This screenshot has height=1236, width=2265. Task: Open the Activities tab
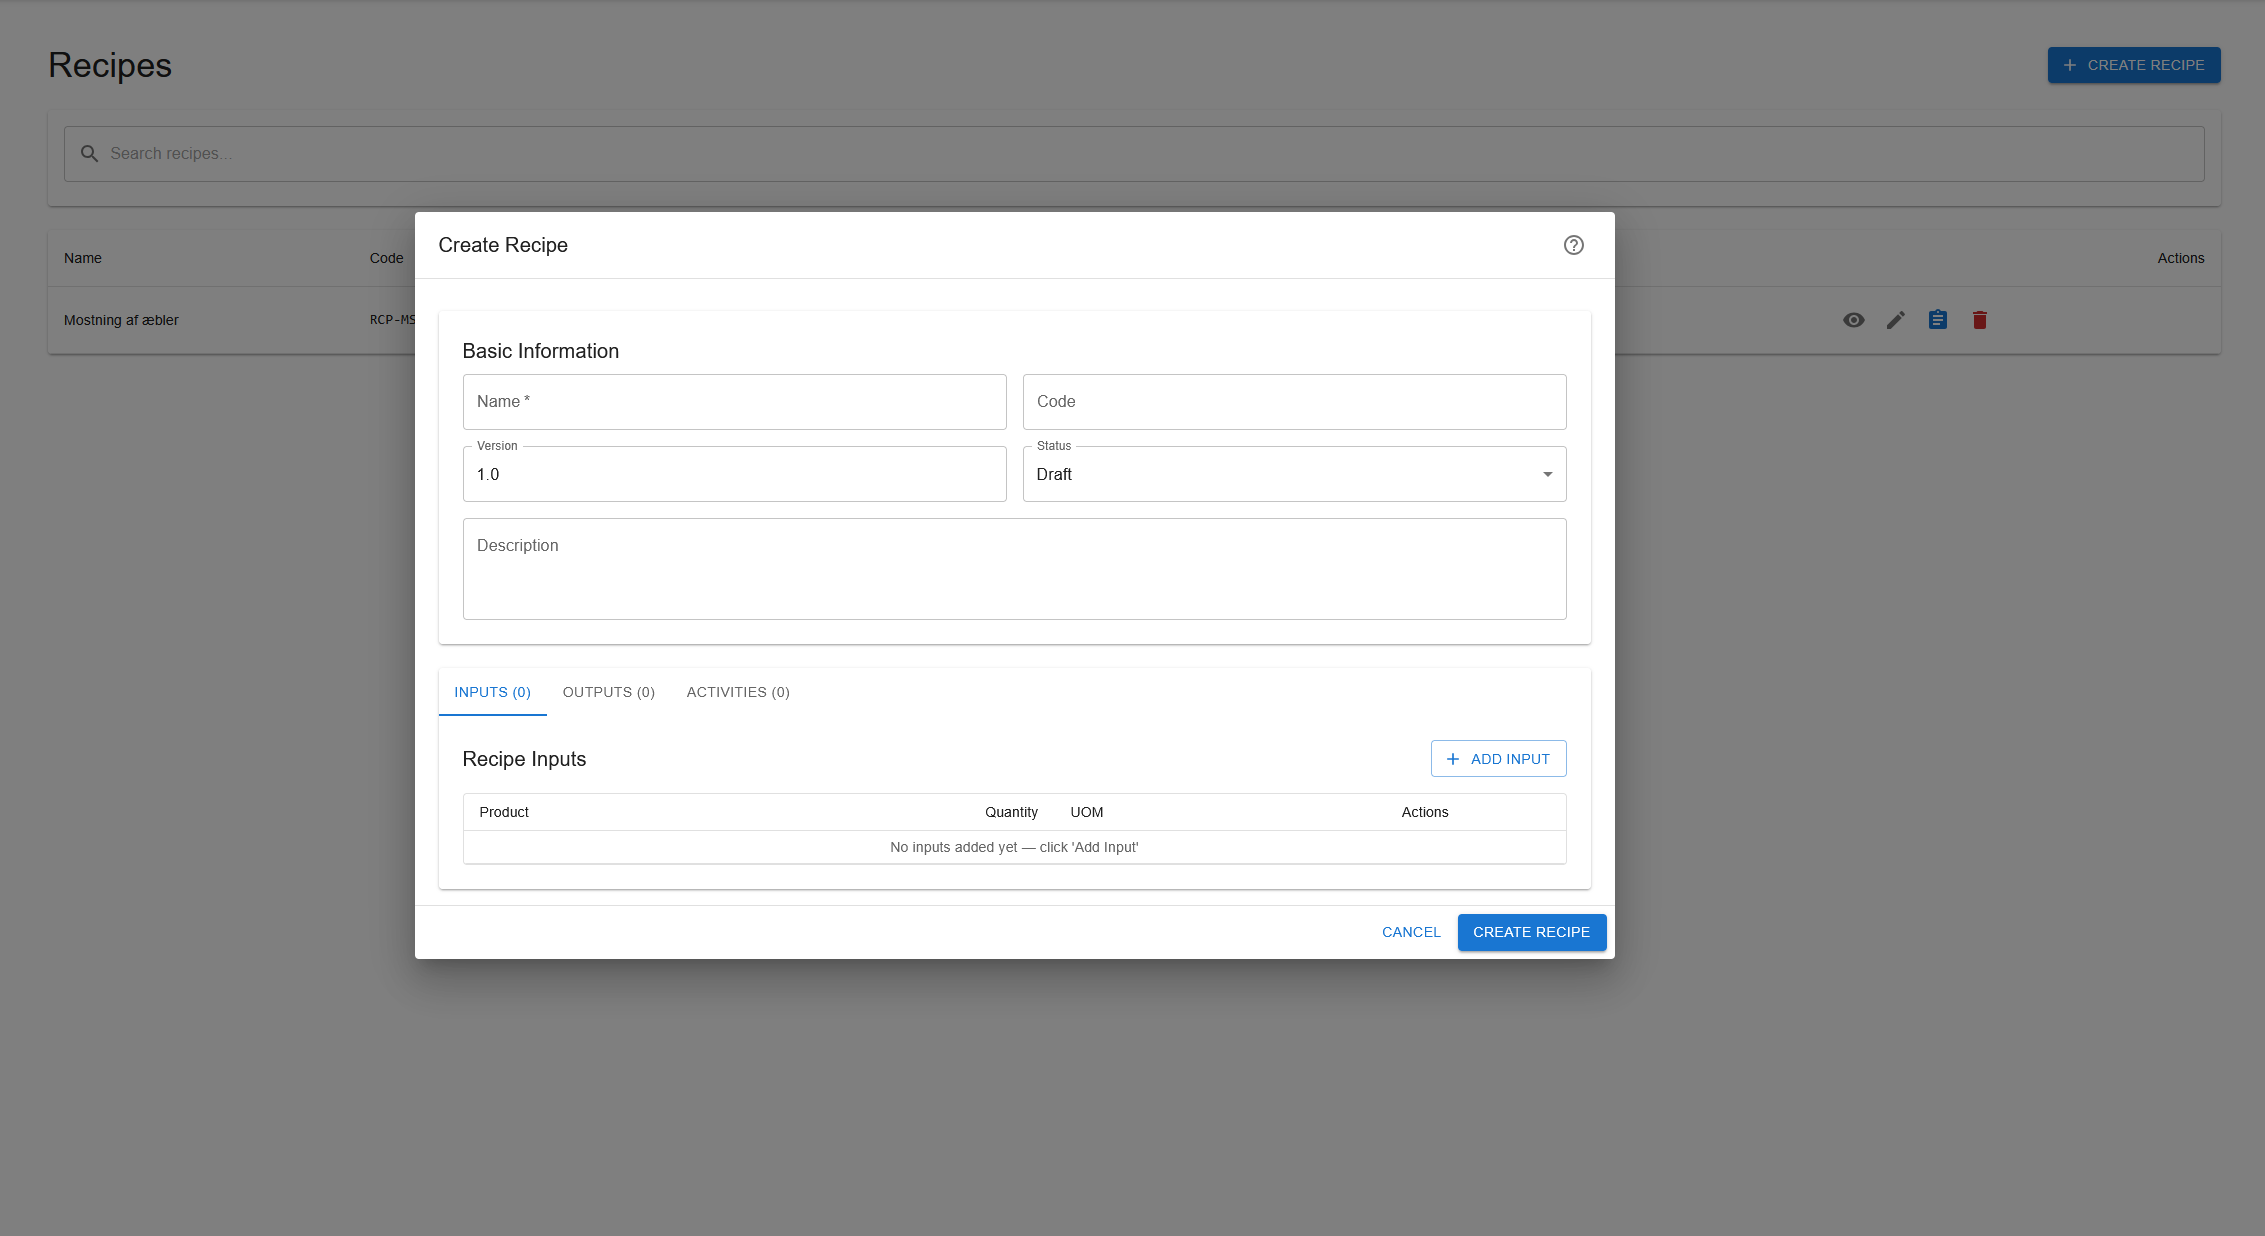tap(737, 691)
